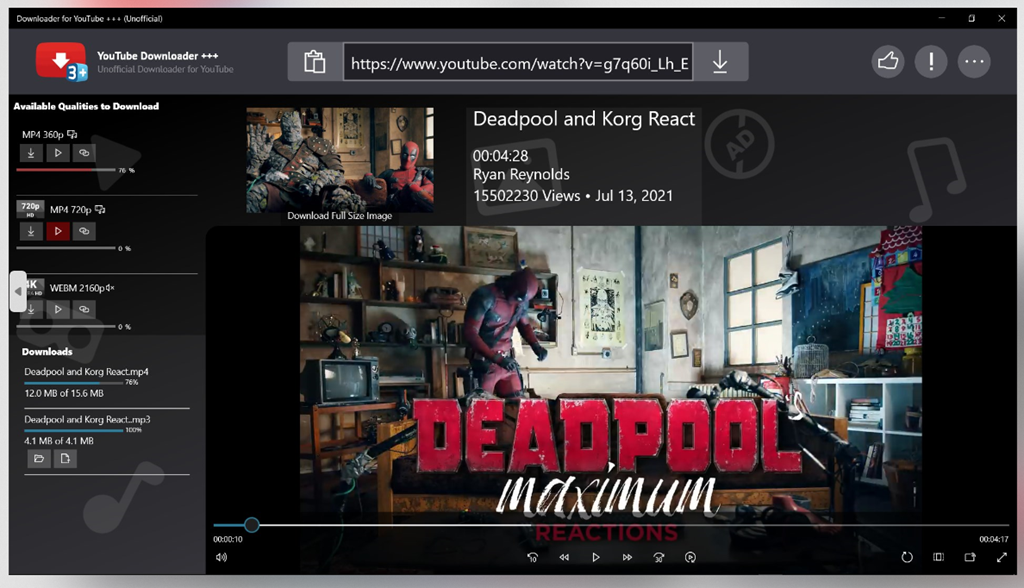The image size is (1024, 588).
Task: Fast forward the video
Action: click(x=627, y=557)
